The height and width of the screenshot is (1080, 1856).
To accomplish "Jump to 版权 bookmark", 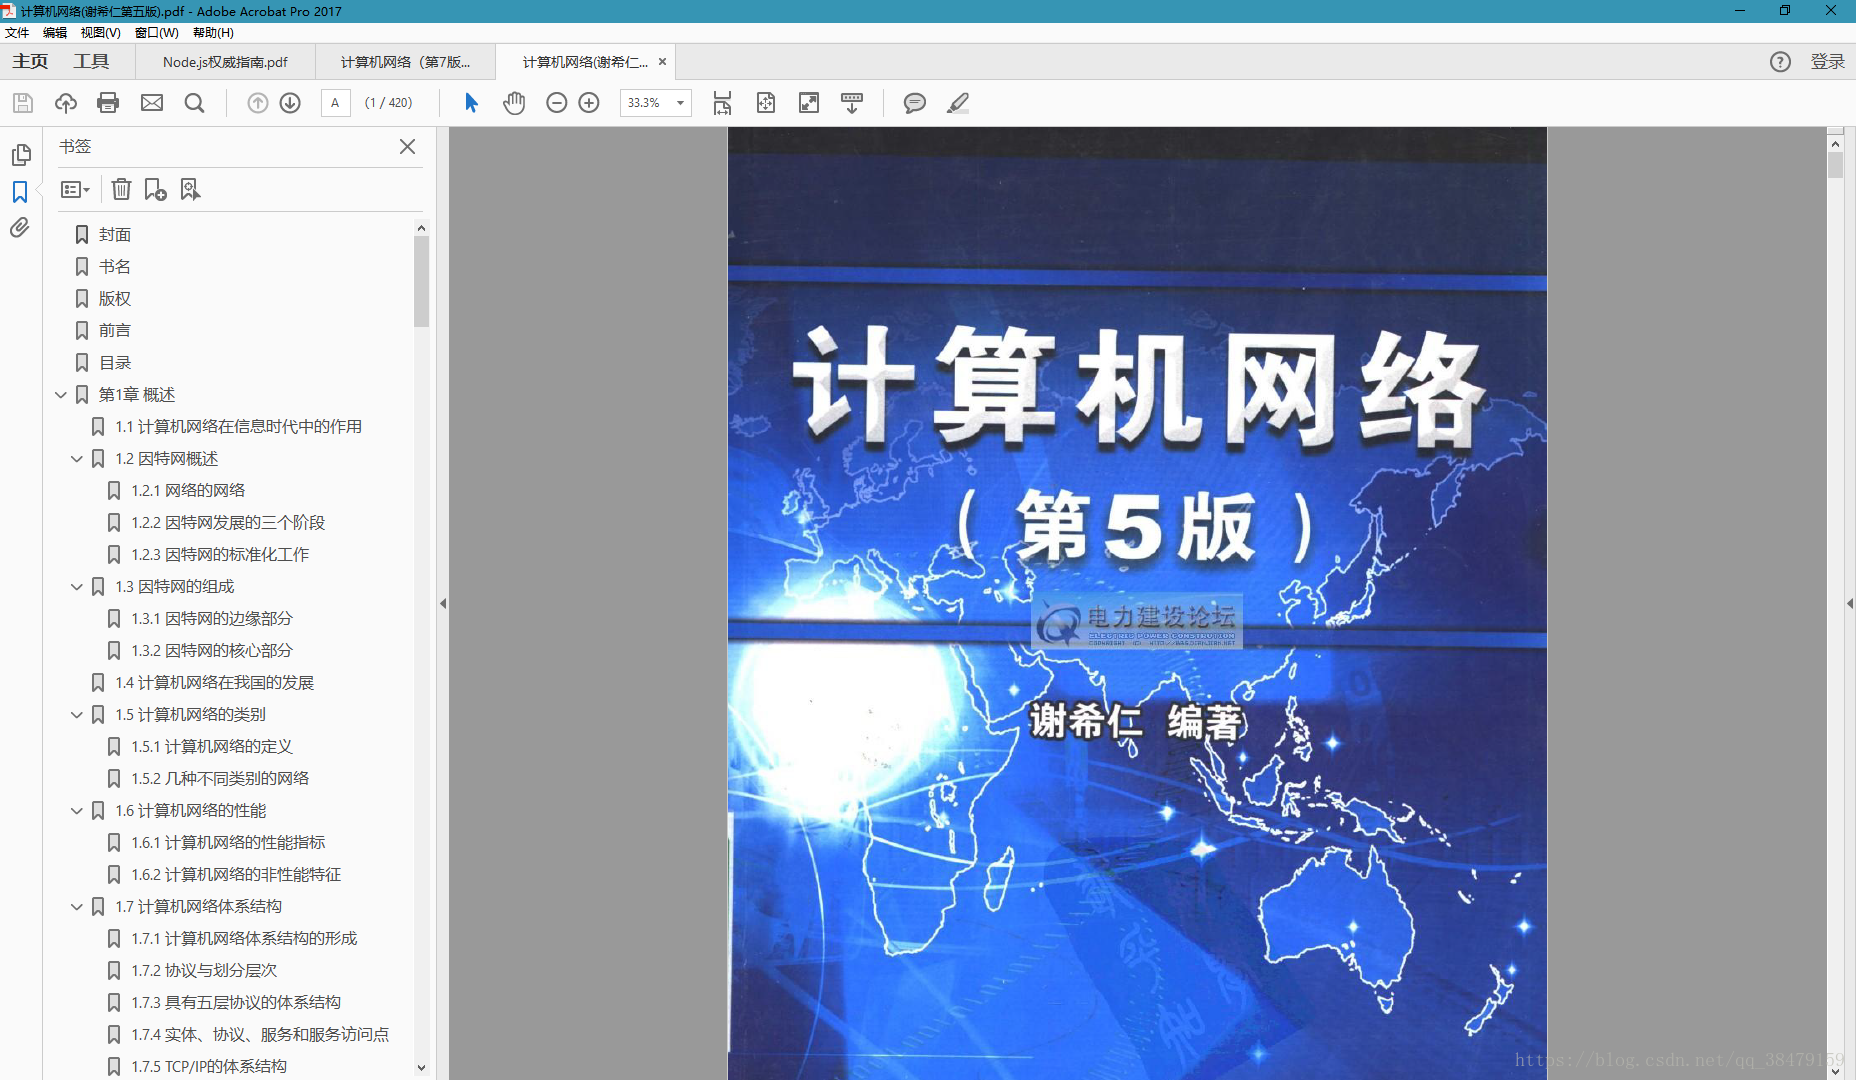I will click(115, 299).
